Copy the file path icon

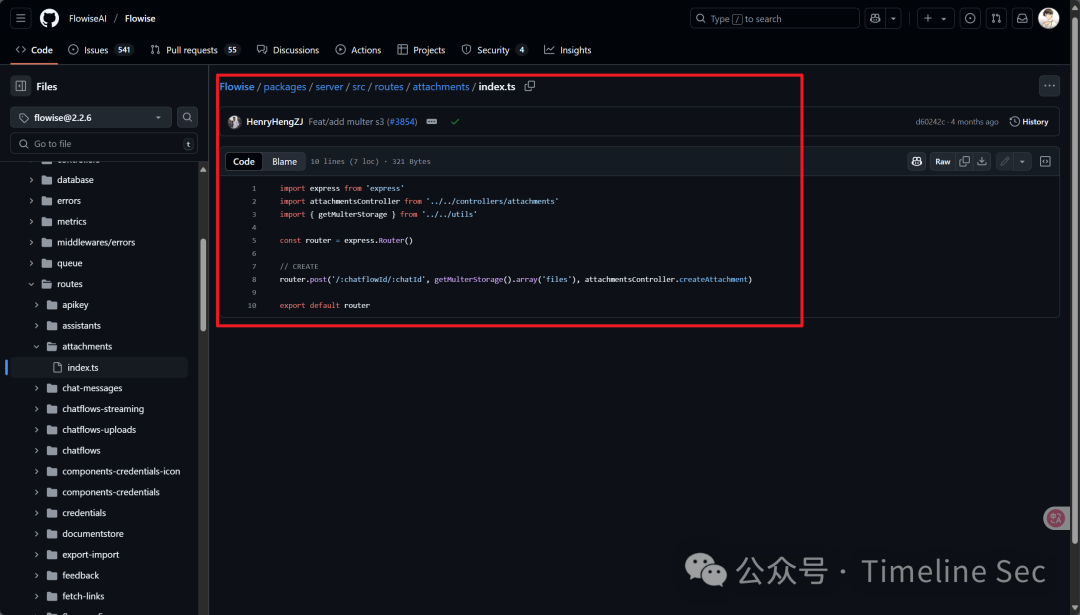[530, 86]
